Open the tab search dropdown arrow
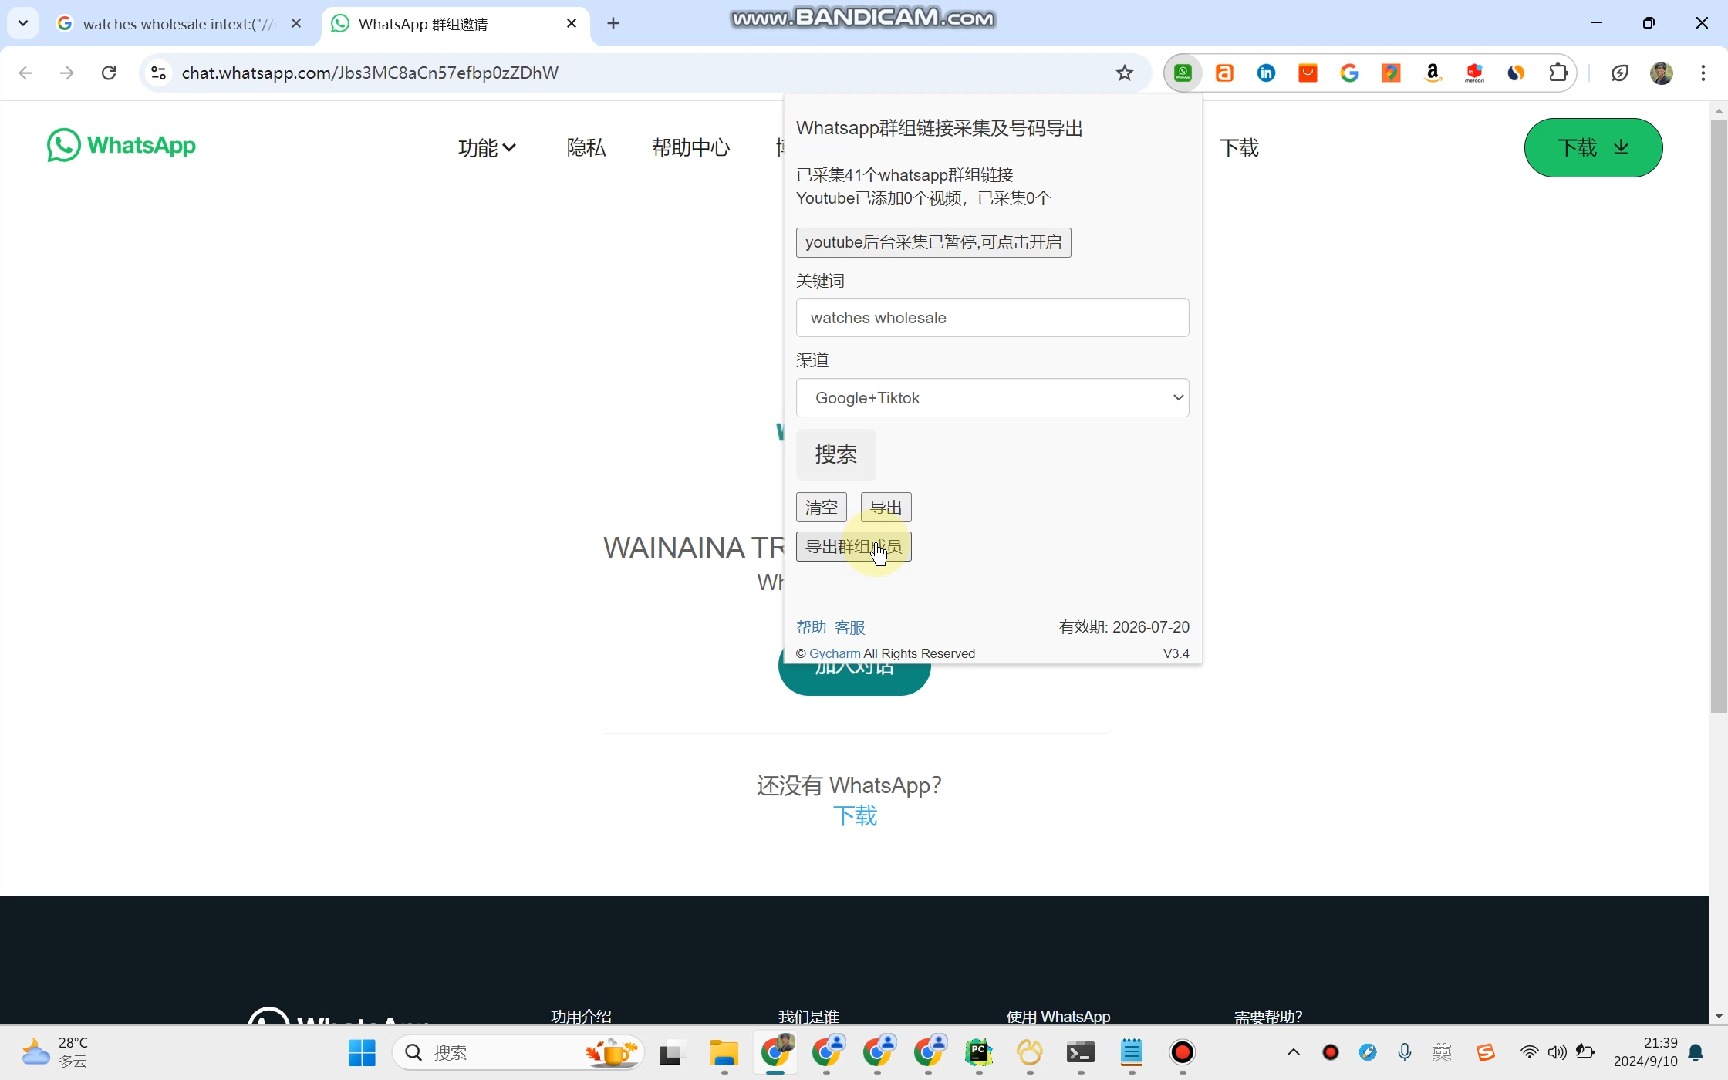 pos(23,23)
